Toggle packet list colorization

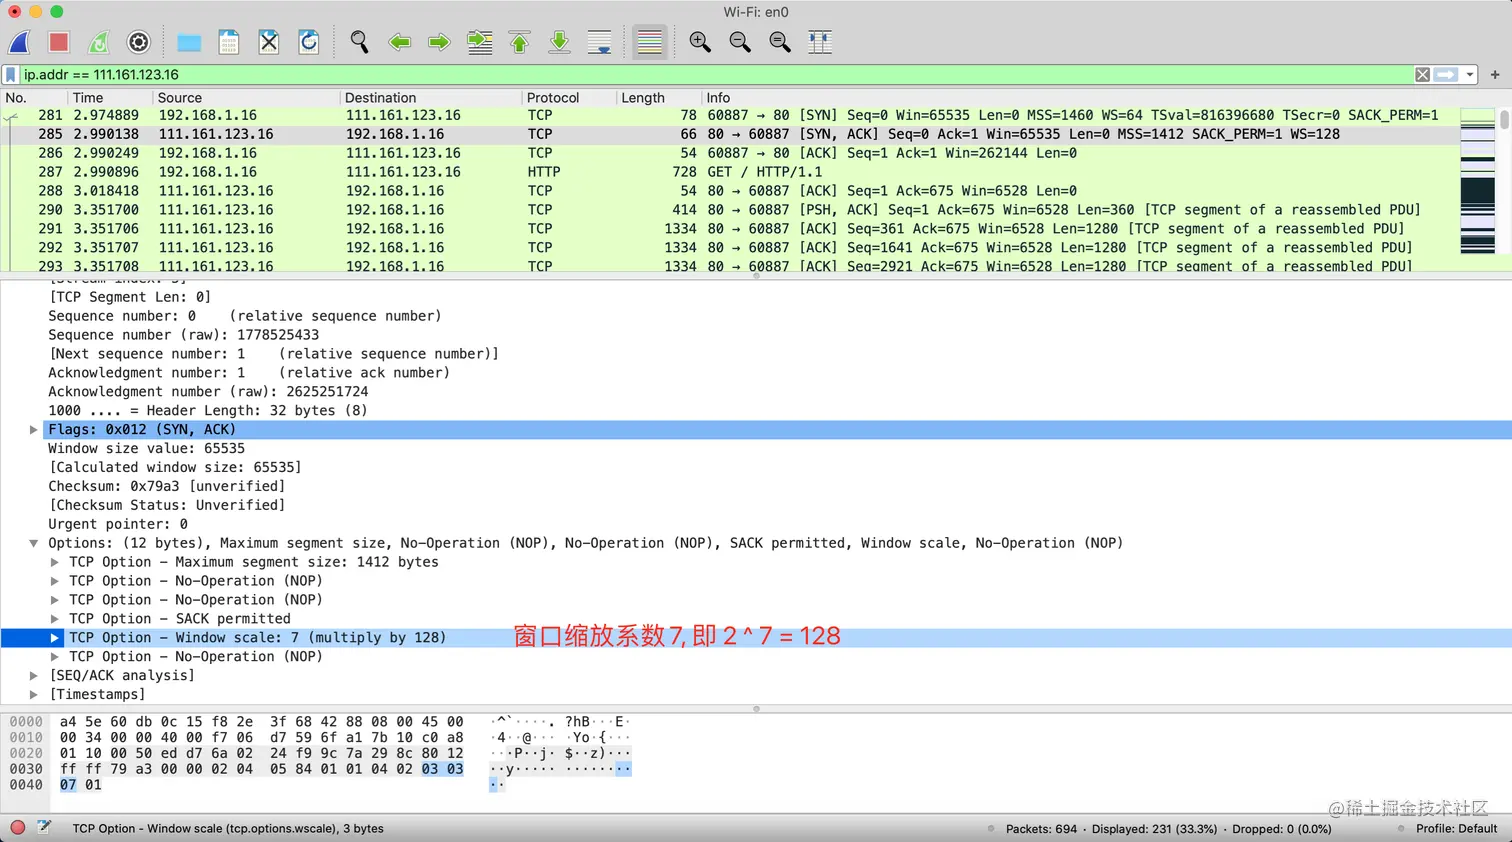coord(649,42)
